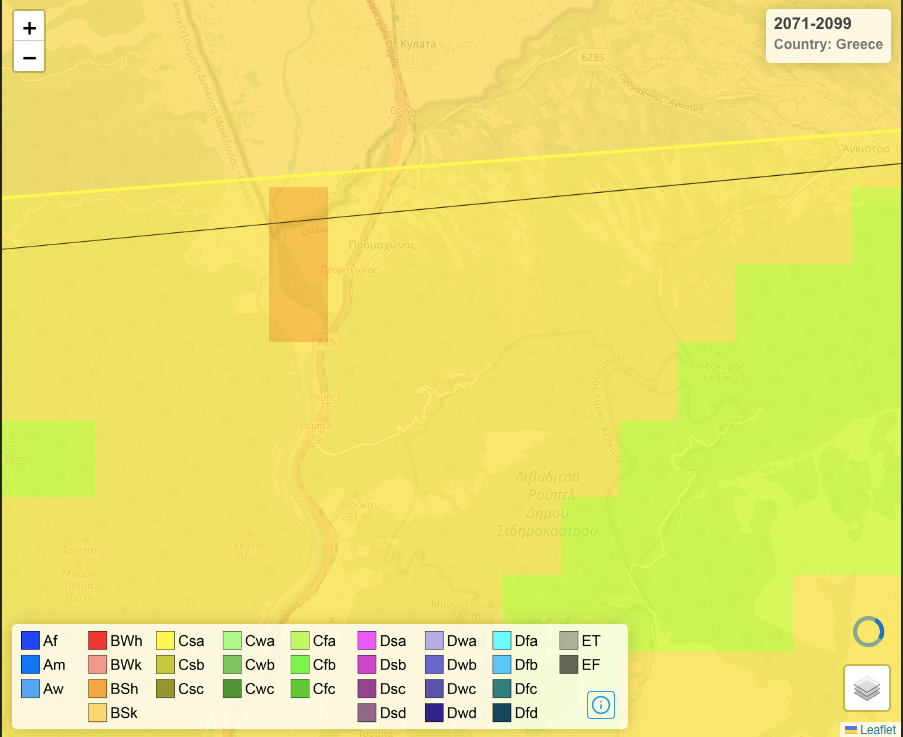Click the BWk legend swatch
Screen dimensions: 903x737
pyautogui.click(x=97, y=664)
